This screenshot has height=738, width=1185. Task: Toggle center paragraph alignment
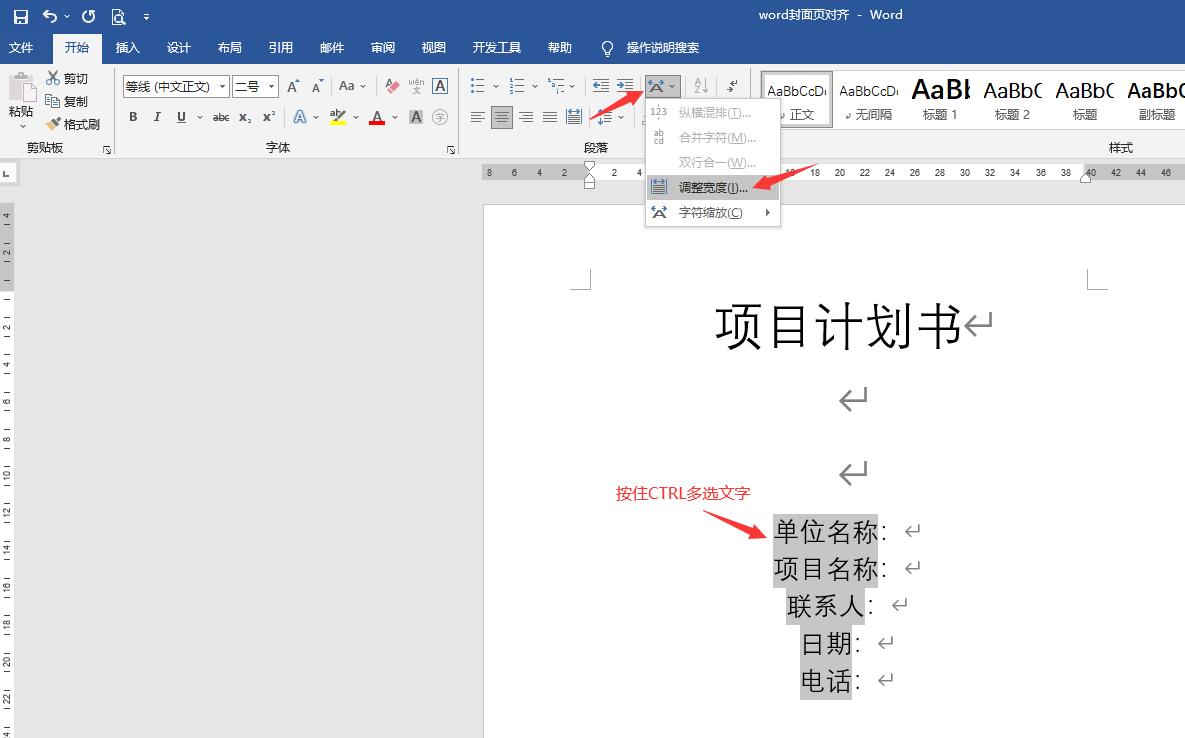click(501, 116)
